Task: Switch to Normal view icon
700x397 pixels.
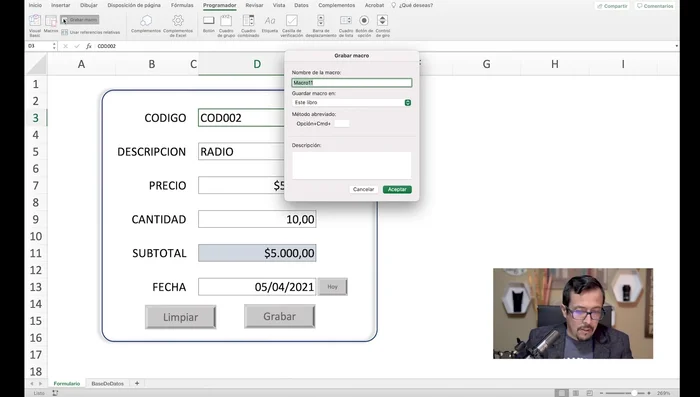Action: 562,393
